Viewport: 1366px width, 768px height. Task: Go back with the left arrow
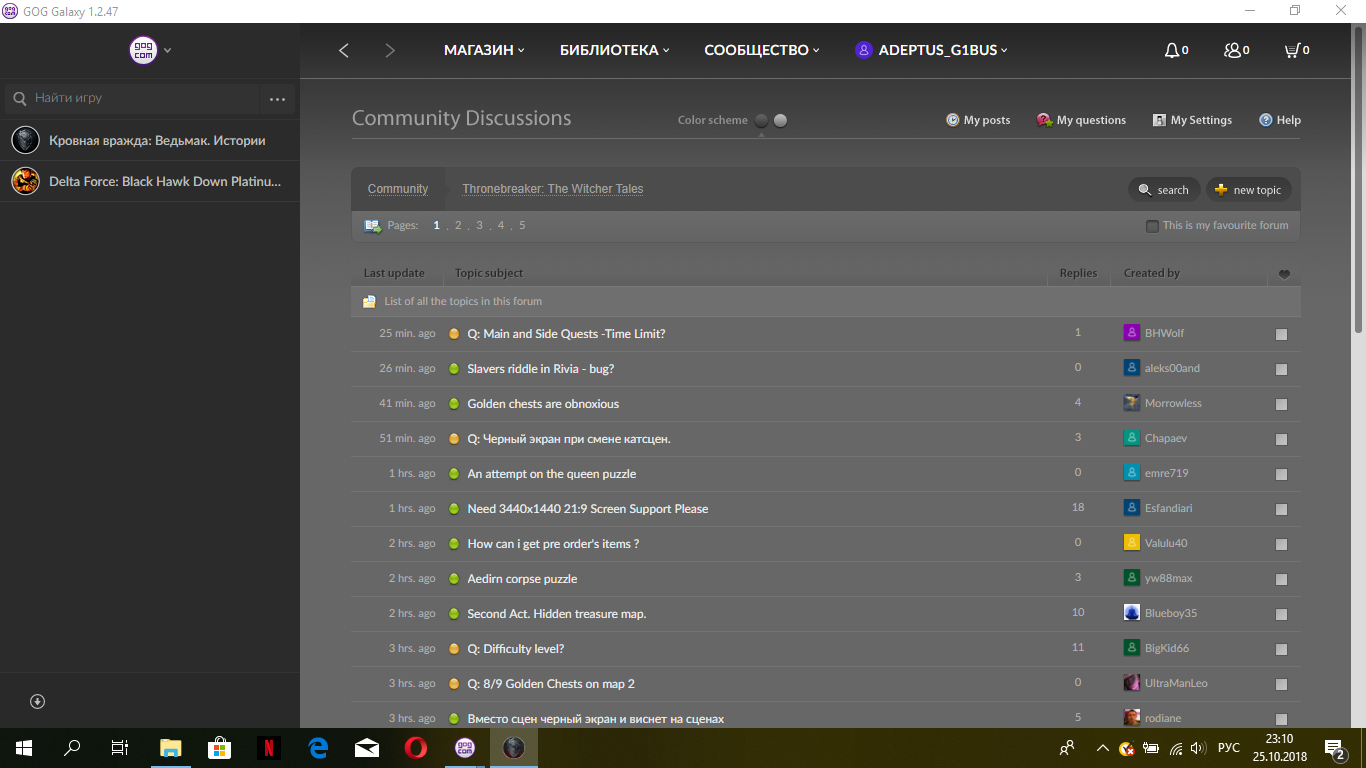pyautogui.click(x=344, y=50)
